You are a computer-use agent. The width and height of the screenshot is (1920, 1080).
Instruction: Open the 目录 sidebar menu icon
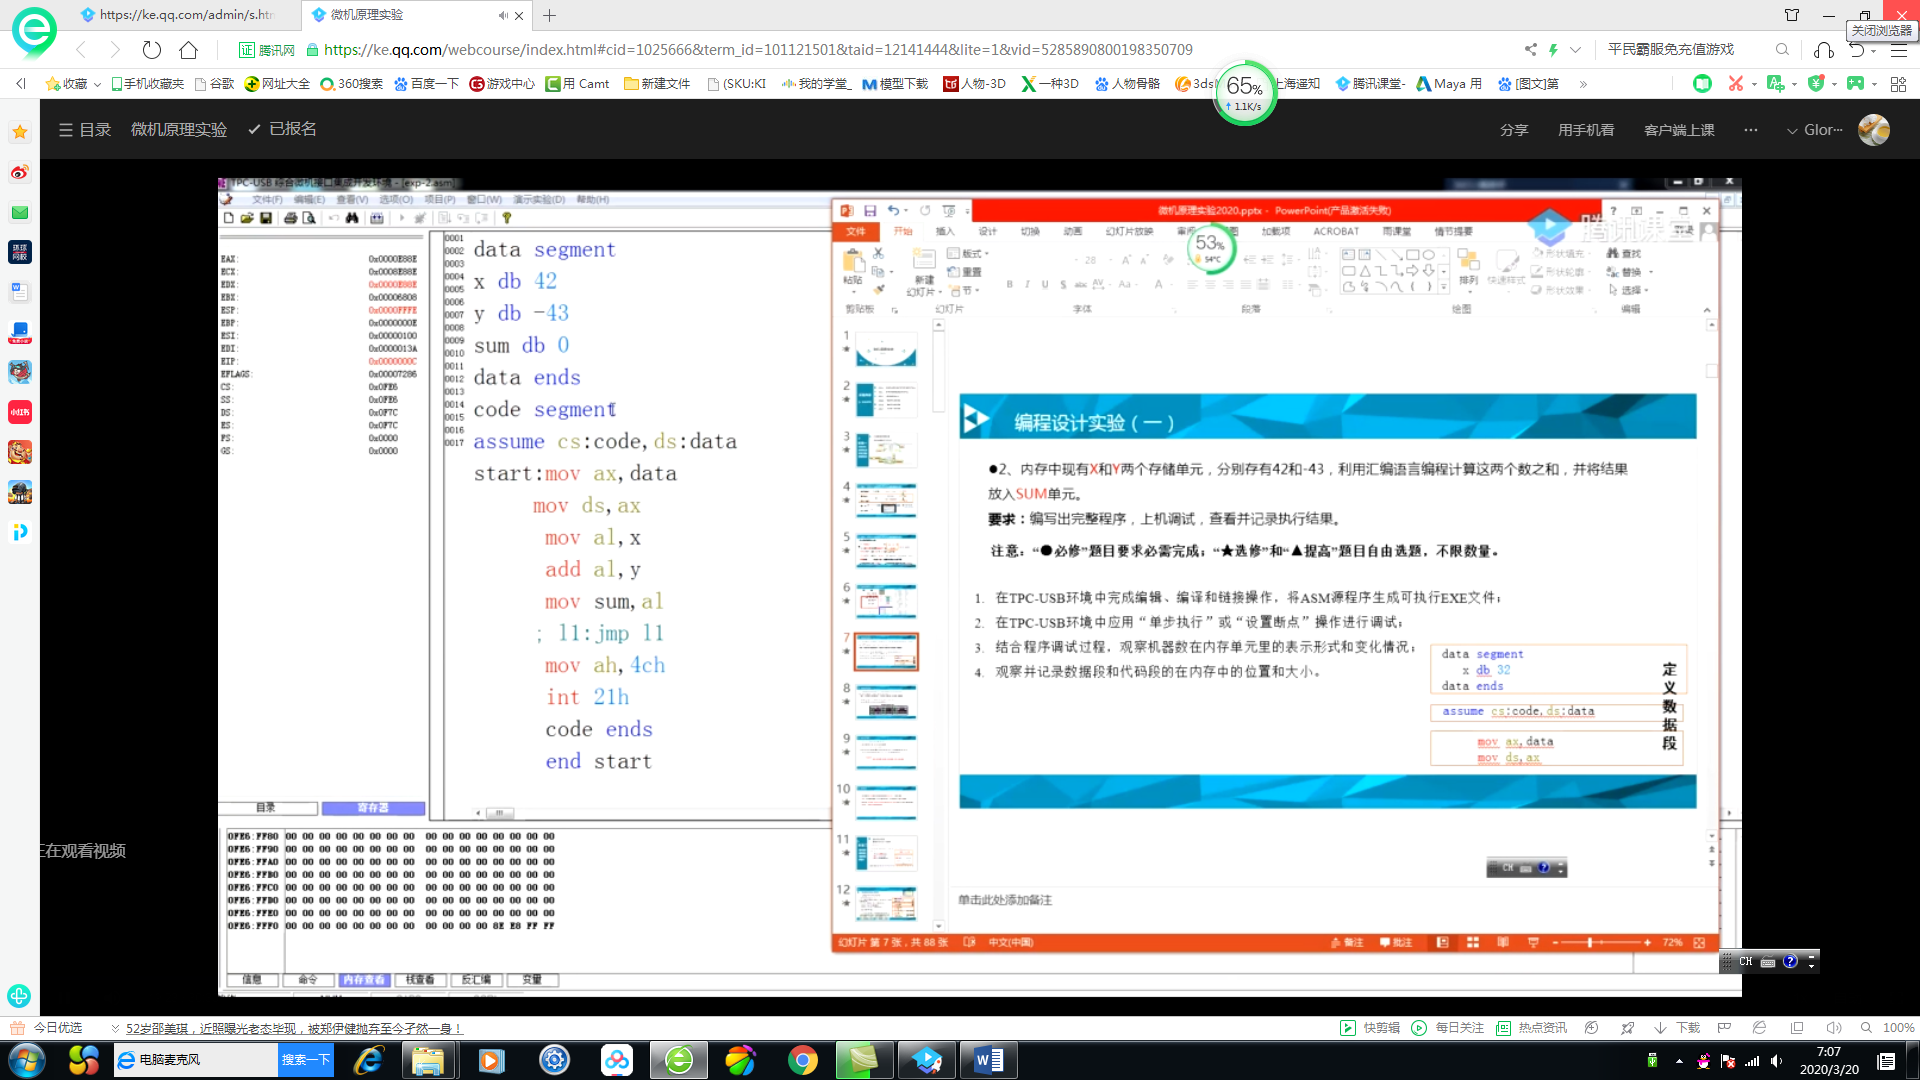66,130
